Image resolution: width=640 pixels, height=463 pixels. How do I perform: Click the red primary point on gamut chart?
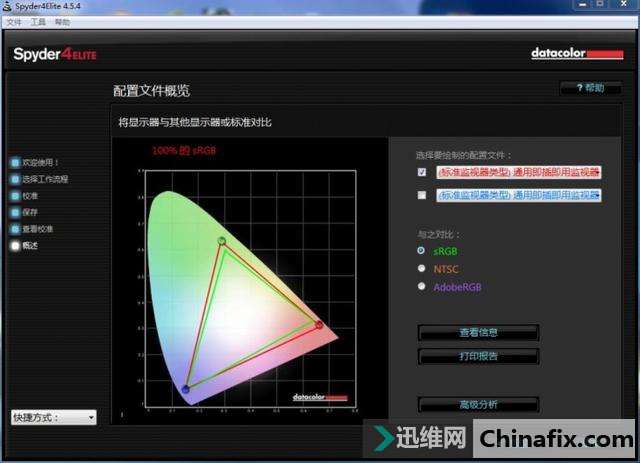pos(319,325)
